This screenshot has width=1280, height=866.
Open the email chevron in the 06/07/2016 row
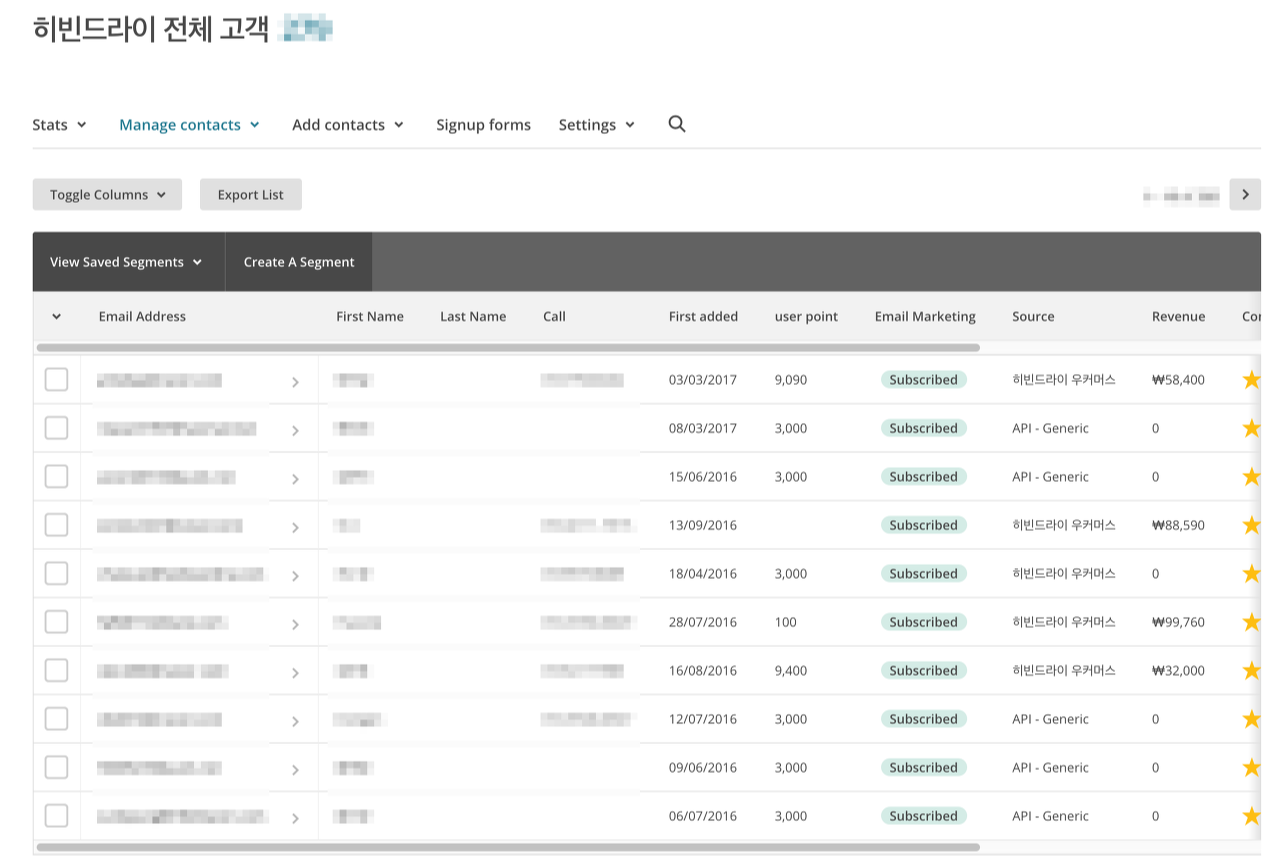[295, 818]
